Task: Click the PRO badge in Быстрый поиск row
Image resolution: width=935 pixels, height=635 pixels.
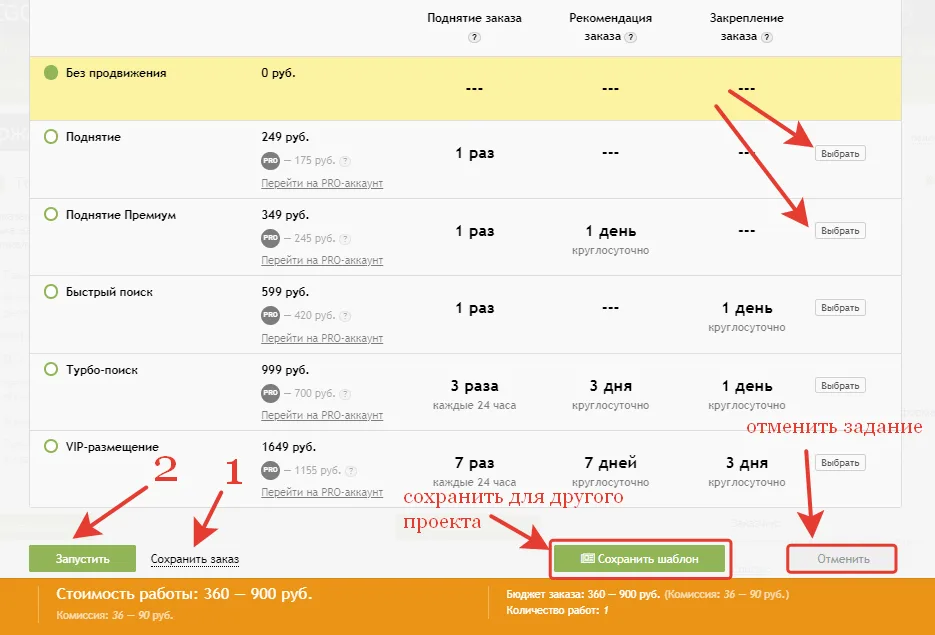Action: pos(270,315)
